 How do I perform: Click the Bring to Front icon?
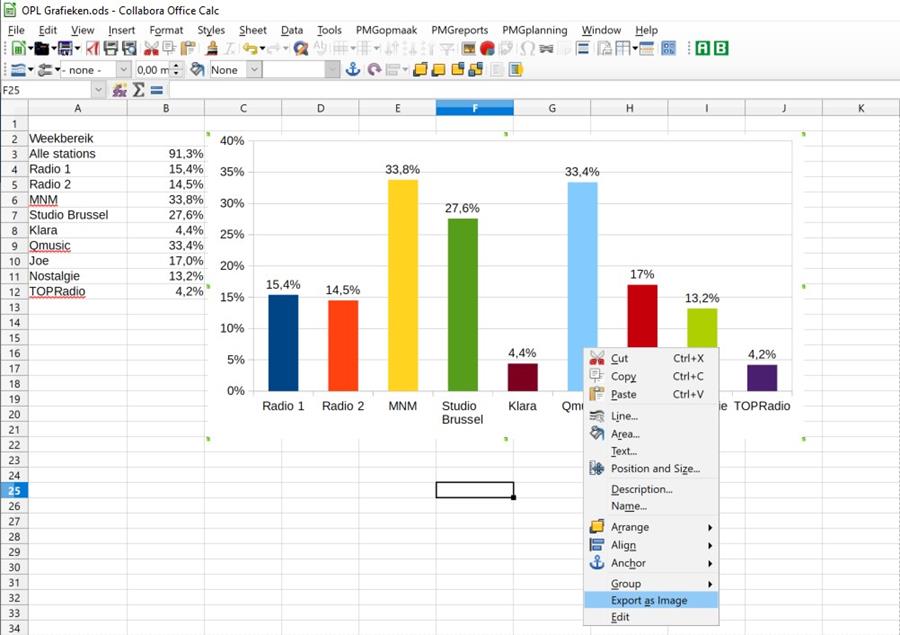420,69
